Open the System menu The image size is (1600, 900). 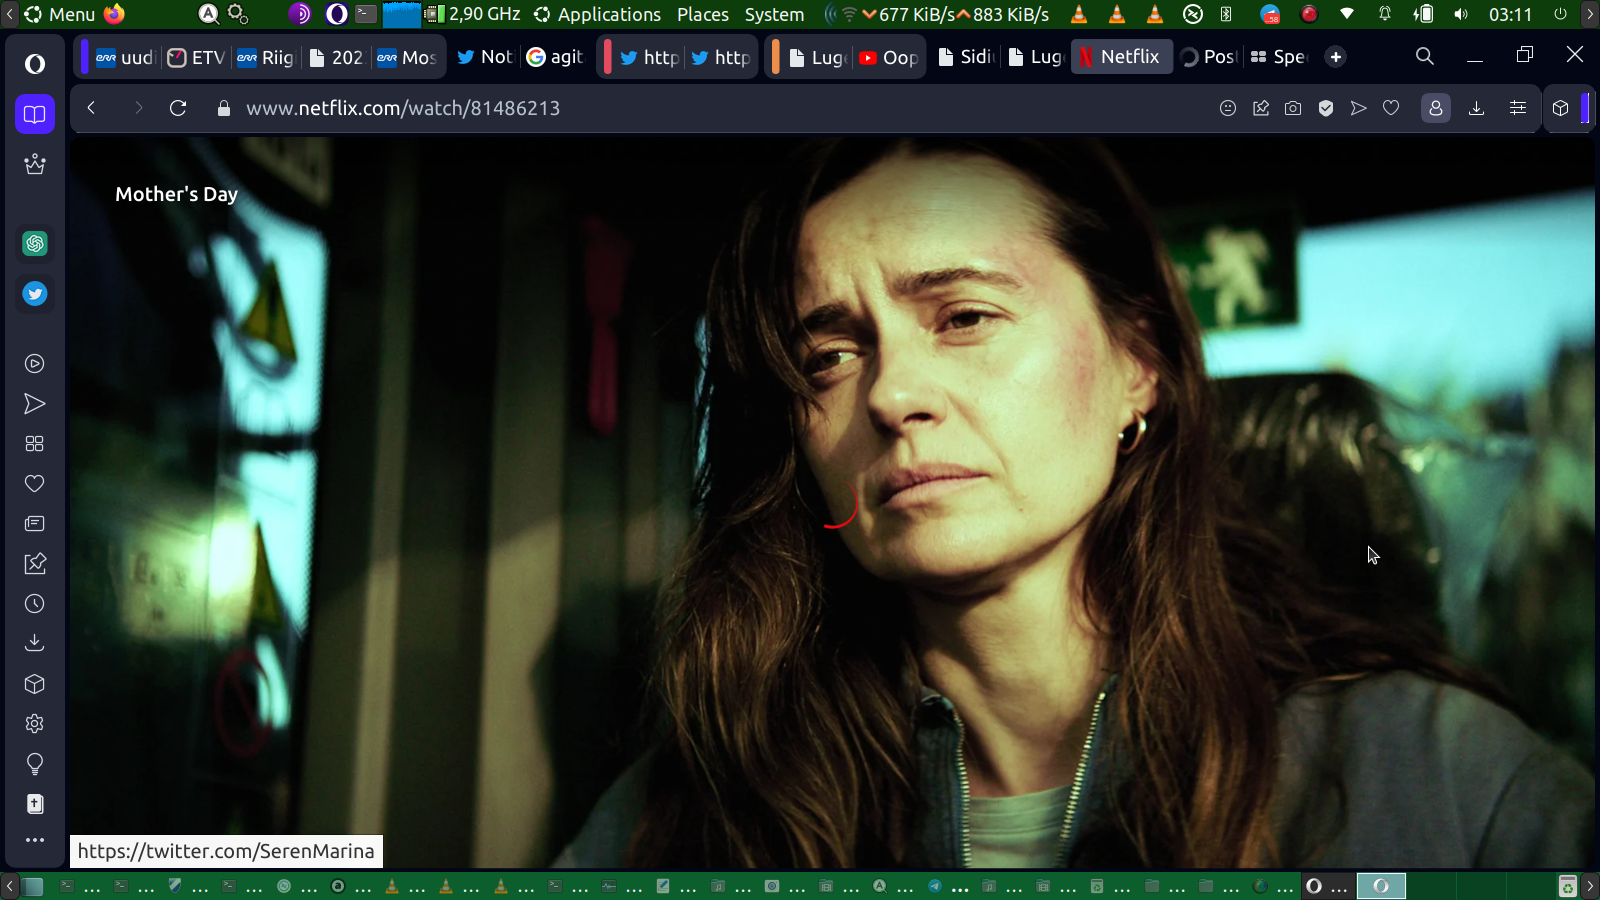[774, 14]
